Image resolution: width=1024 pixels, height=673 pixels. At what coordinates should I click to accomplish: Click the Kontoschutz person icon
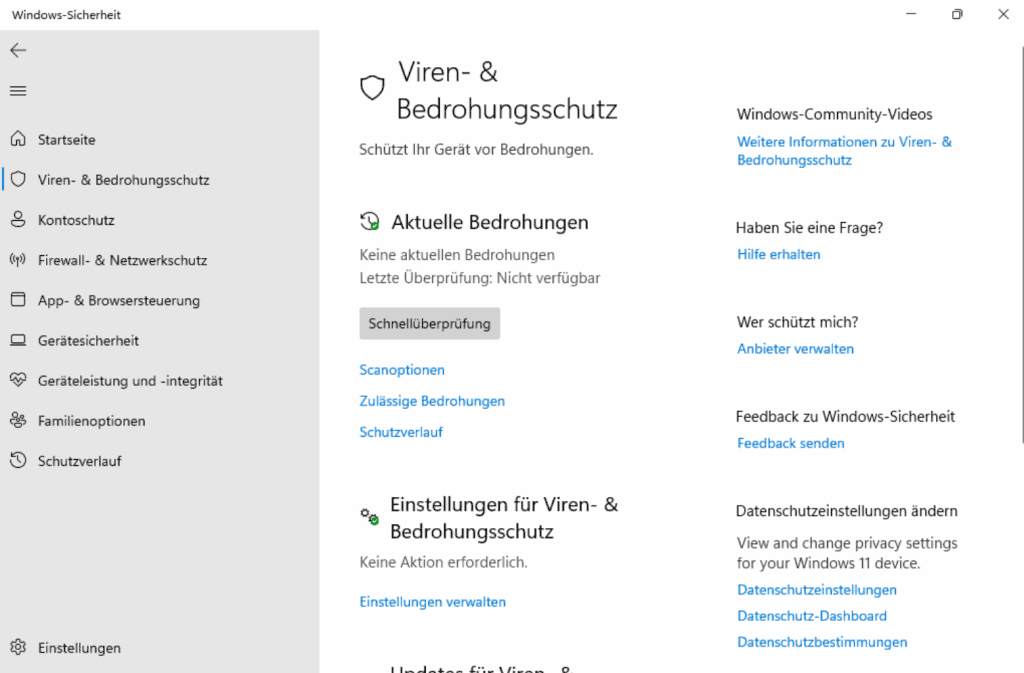coord(18,220)
